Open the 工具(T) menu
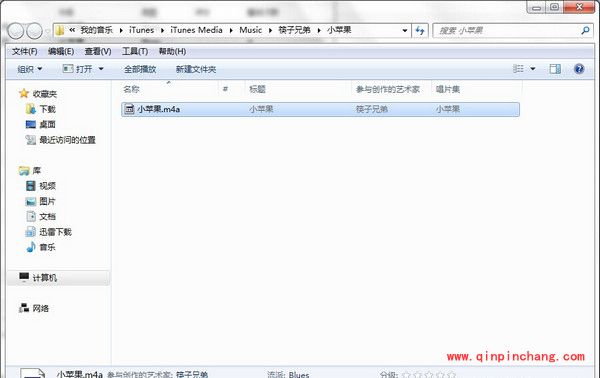Image resolution: width=600 pixels, height=378 pixels. 135,51
